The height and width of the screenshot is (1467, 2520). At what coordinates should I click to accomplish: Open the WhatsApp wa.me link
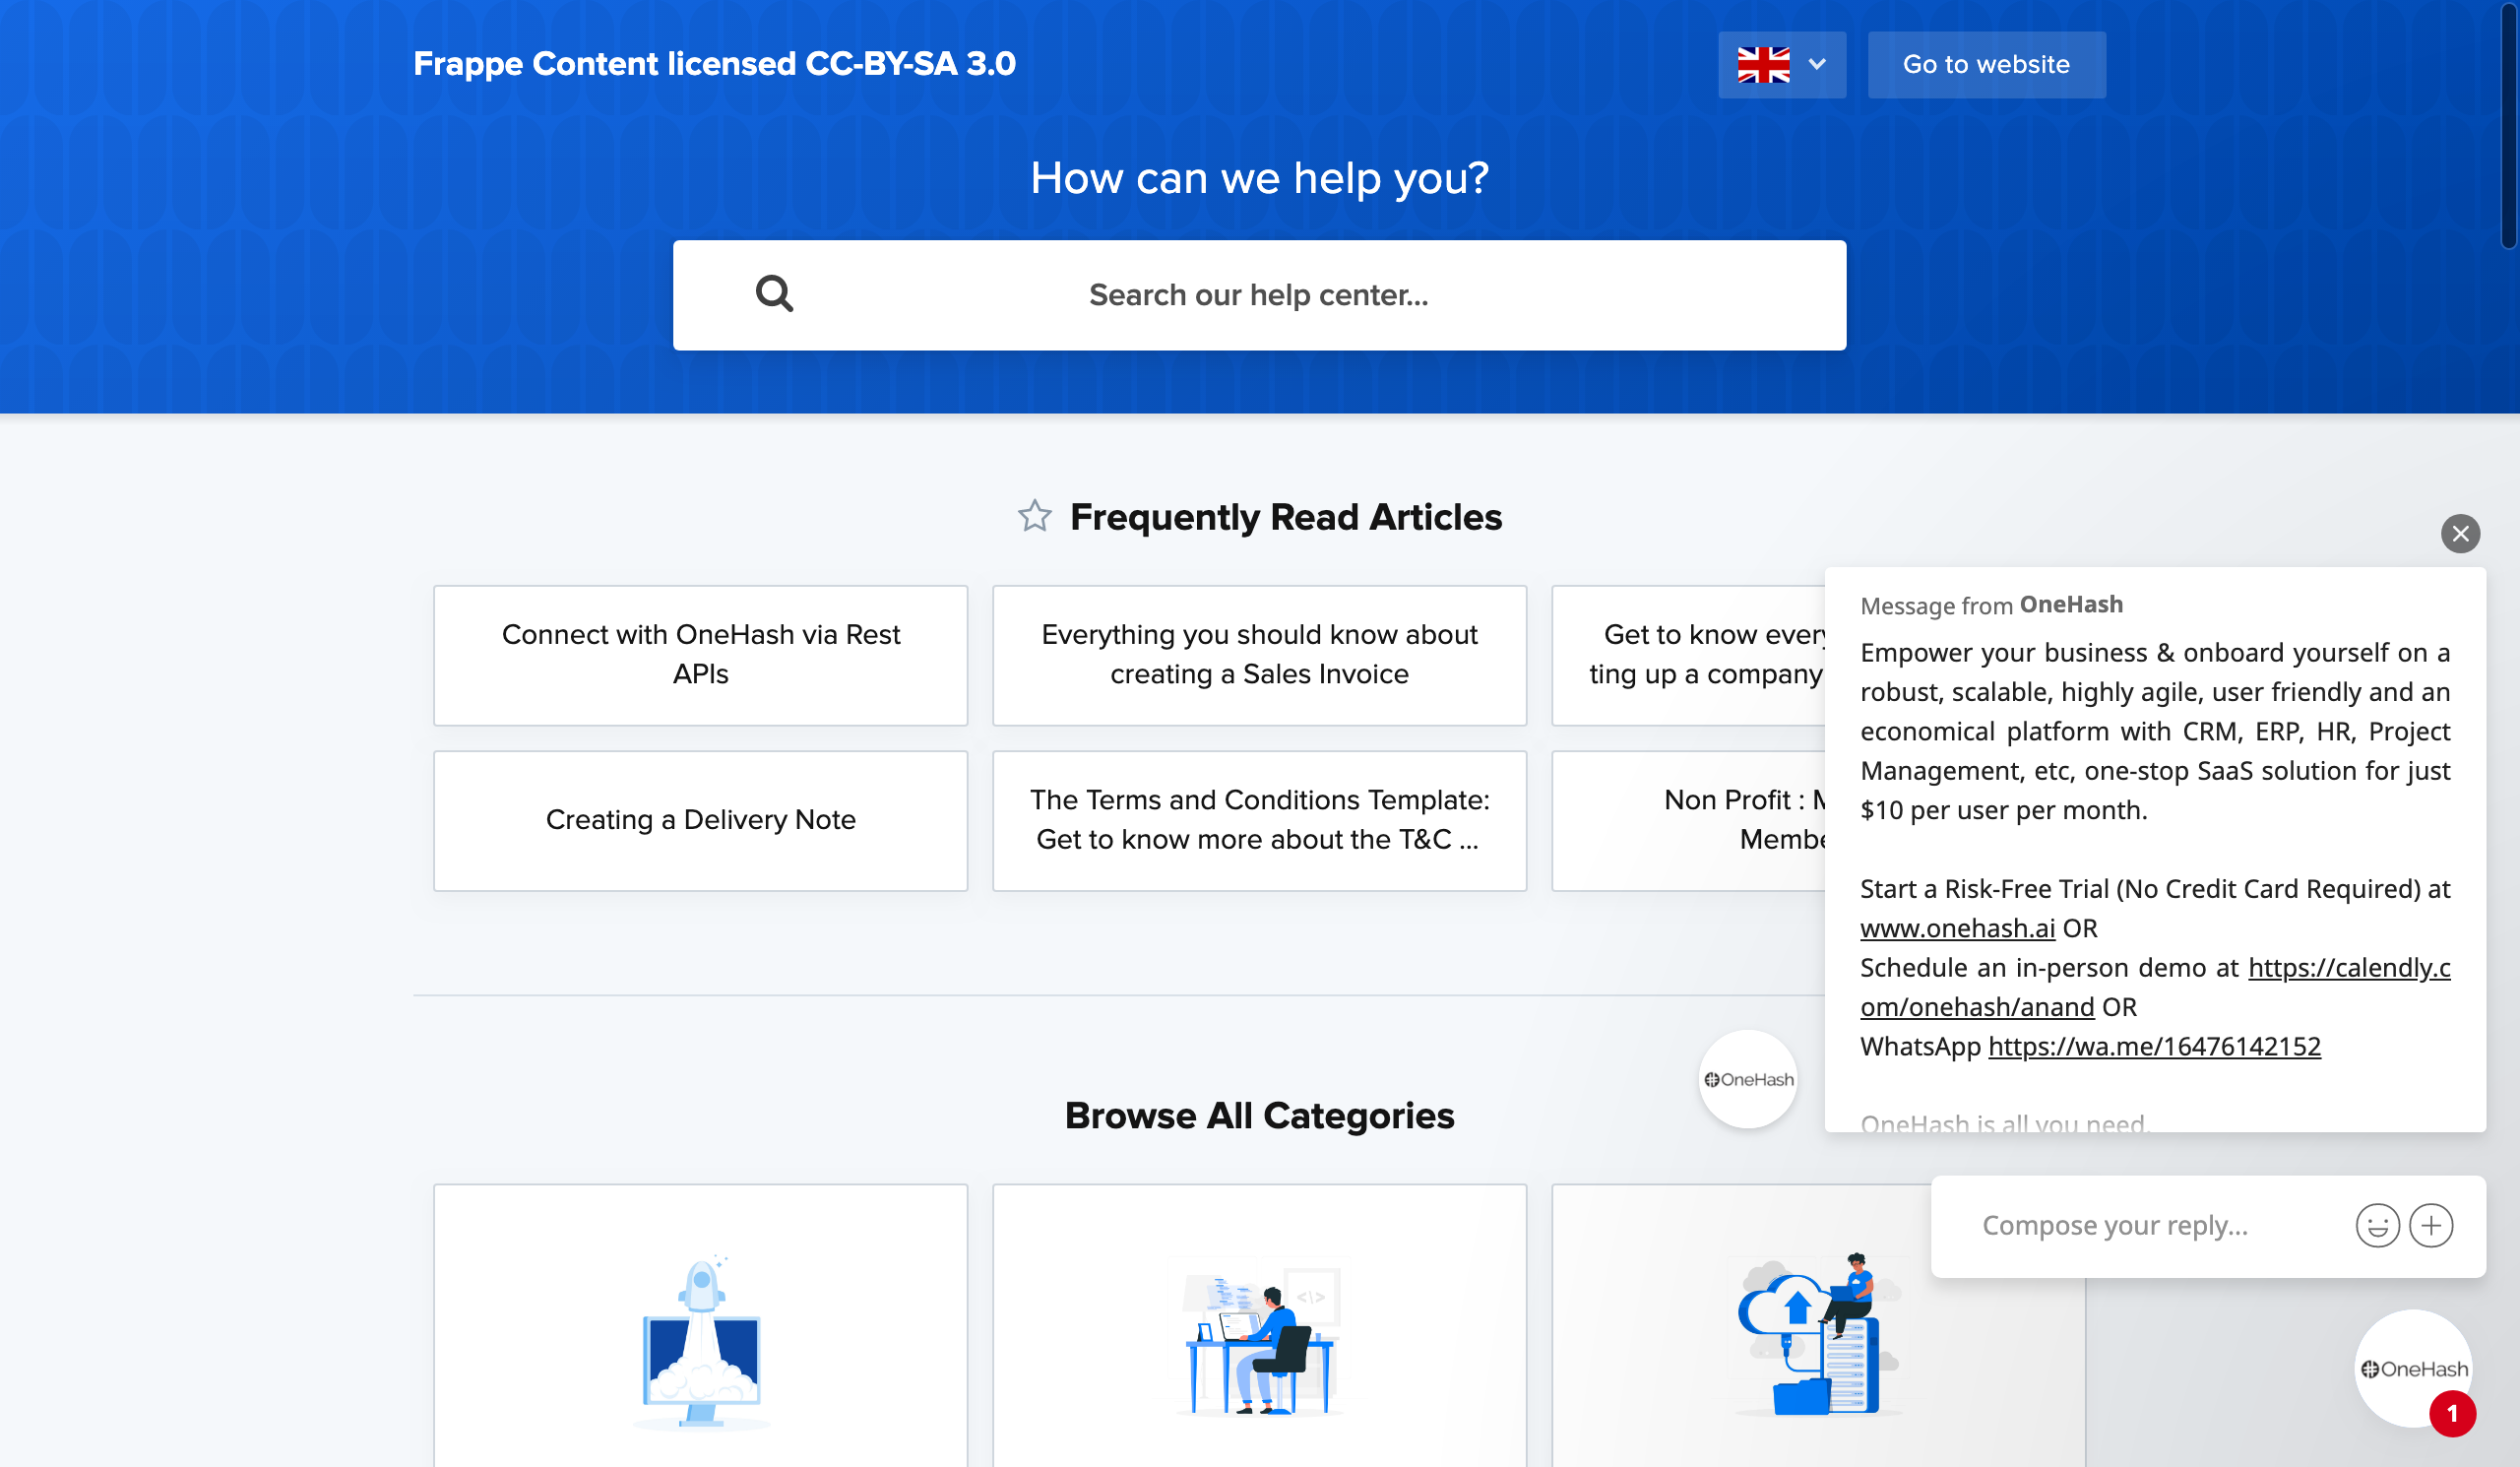pos(2154,1046)
